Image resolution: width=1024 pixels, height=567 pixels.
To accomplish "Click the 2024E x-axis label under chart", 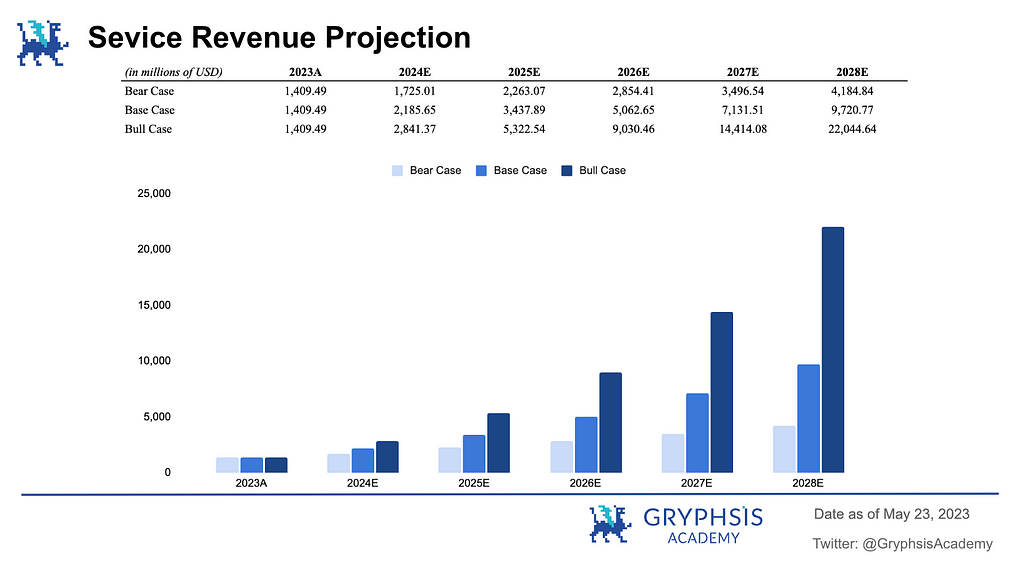I will pyautogui.click(x=362, y=482).
